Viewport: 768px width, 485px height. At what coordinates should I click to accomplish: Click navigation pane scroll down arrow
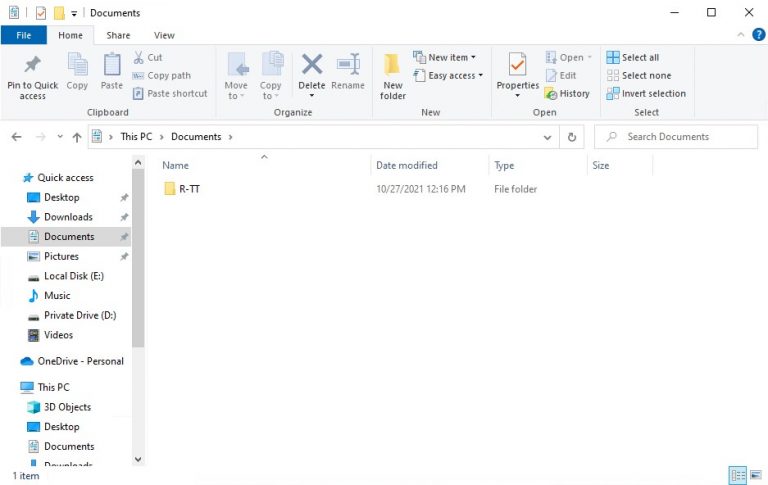click(x=138, y=459)
